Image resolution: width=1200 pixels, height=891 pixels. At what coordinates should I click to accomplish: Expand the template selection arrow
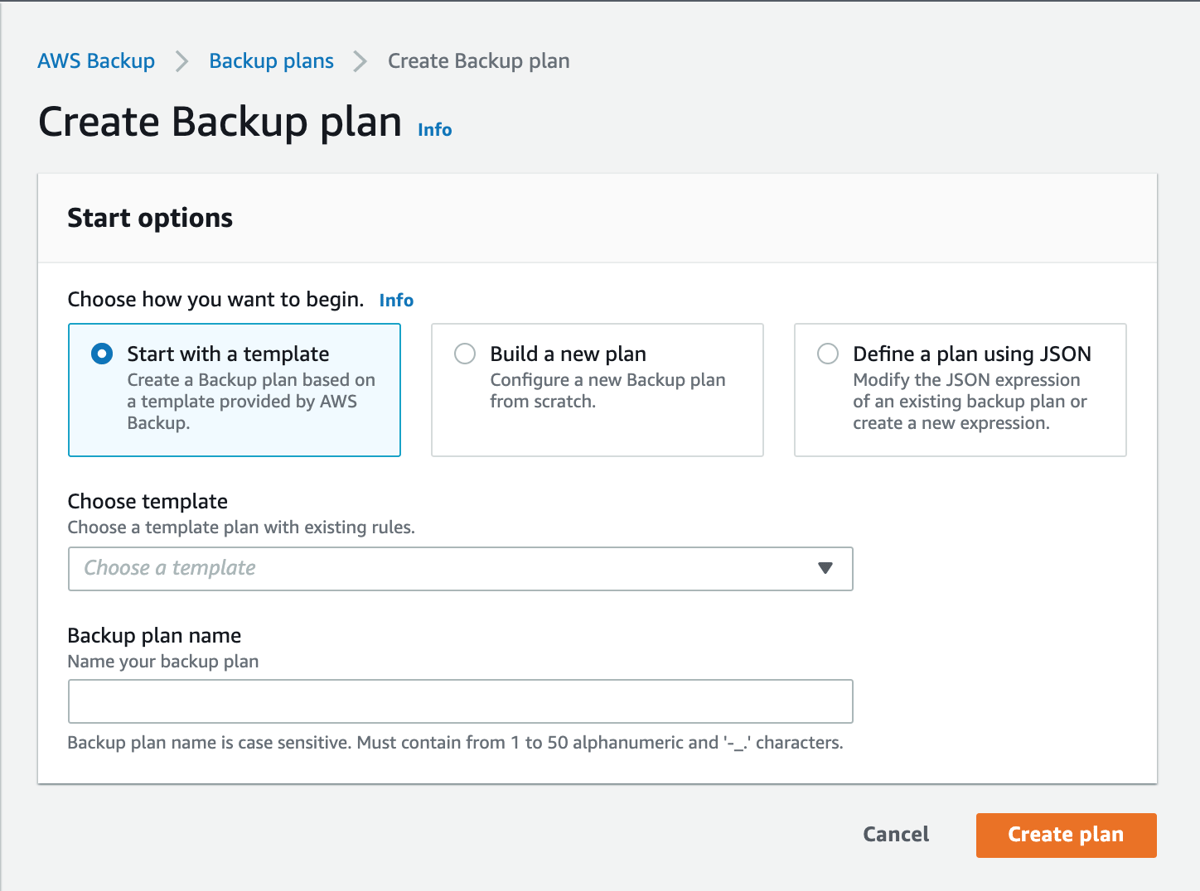point(824,568)
